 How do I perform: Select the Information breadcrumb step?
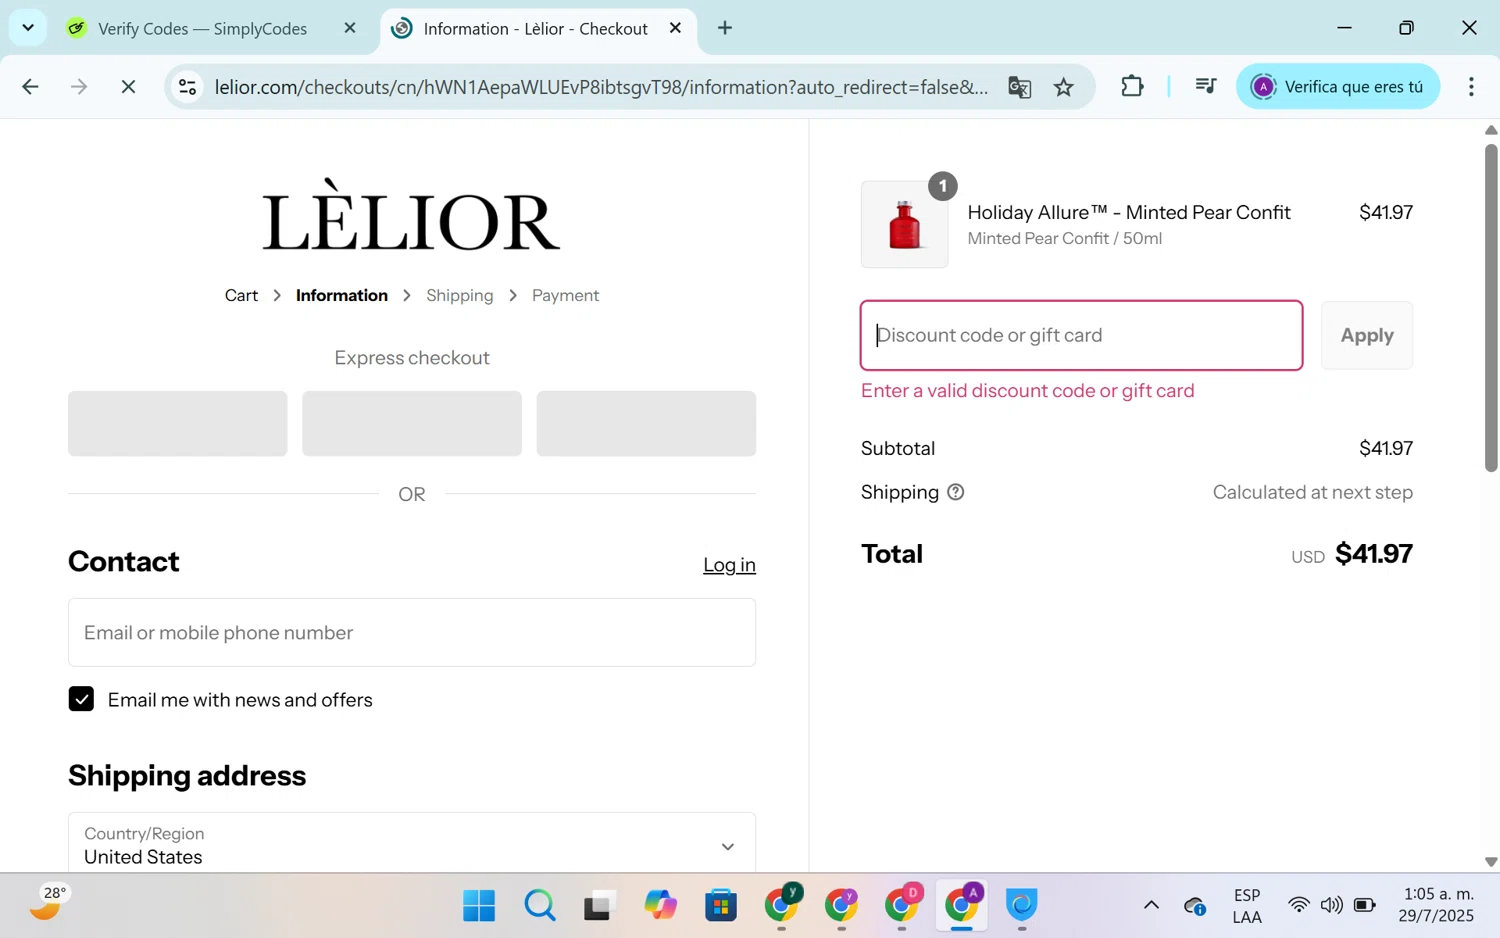(x=342, y=295)
